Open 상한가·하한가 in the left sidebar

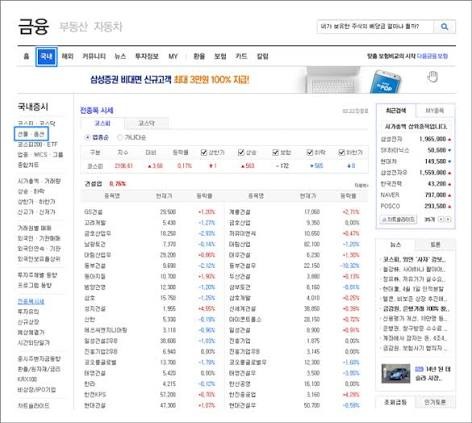(x=36, y=202)
